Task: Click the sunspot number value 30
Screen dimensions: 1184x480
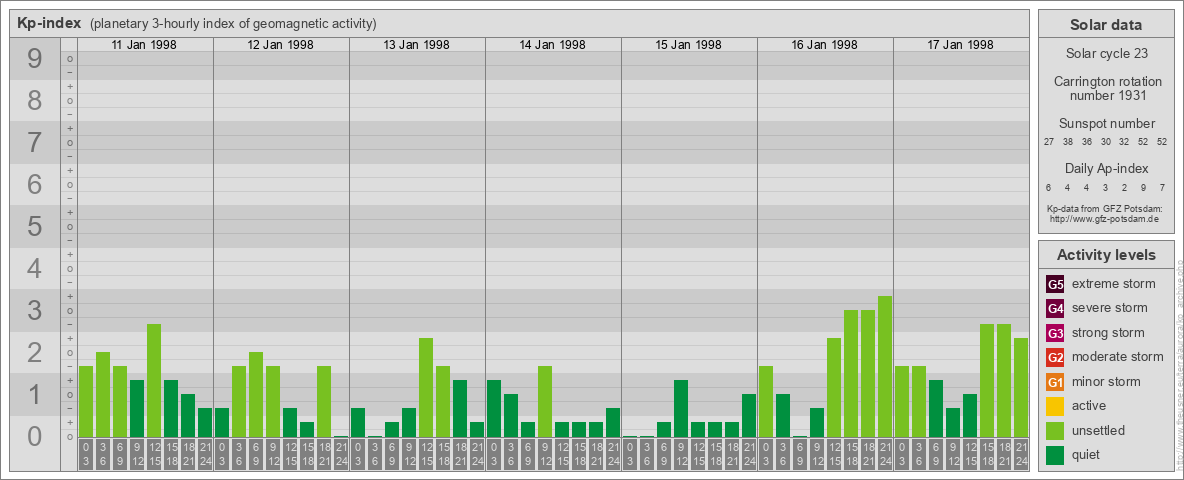Action: [1105, 142]
